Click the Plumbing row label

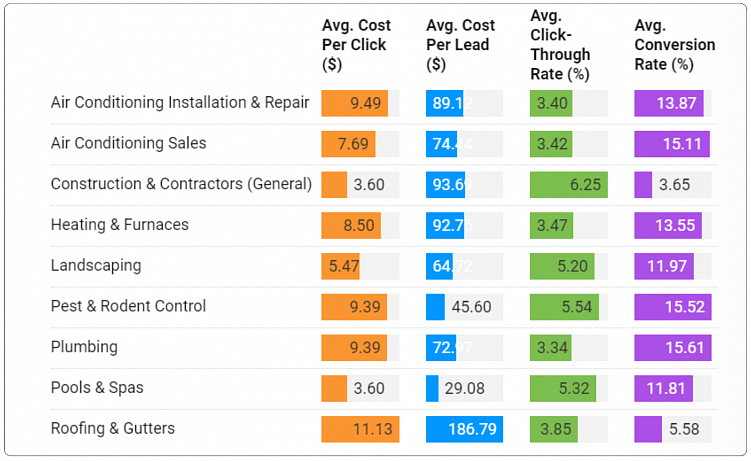point(84,347)
